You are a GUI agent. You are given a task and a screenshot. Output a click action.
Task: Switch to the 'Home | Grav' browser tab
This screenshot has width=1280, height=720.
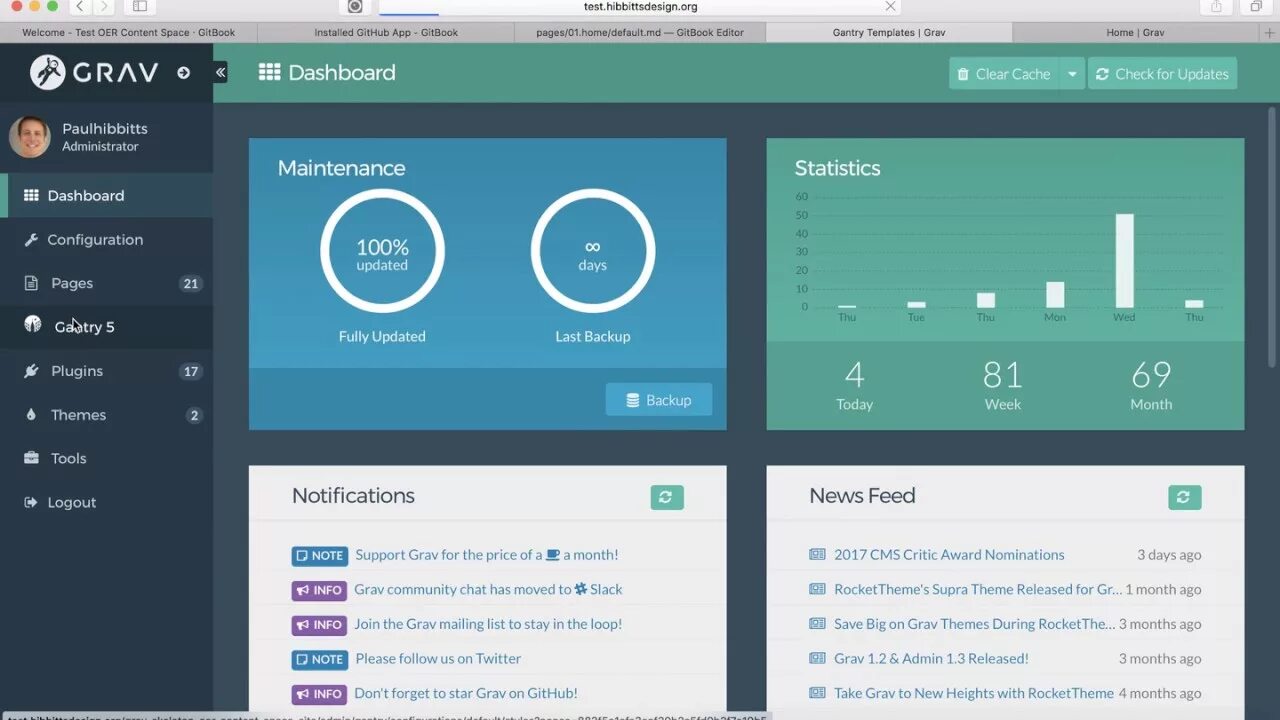1135,32
